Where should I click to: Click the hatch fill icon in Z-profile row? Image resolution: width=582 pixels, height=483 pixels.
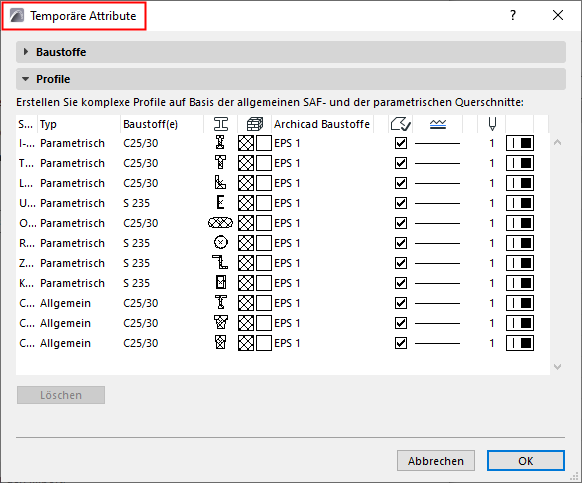tap(246, 263)
